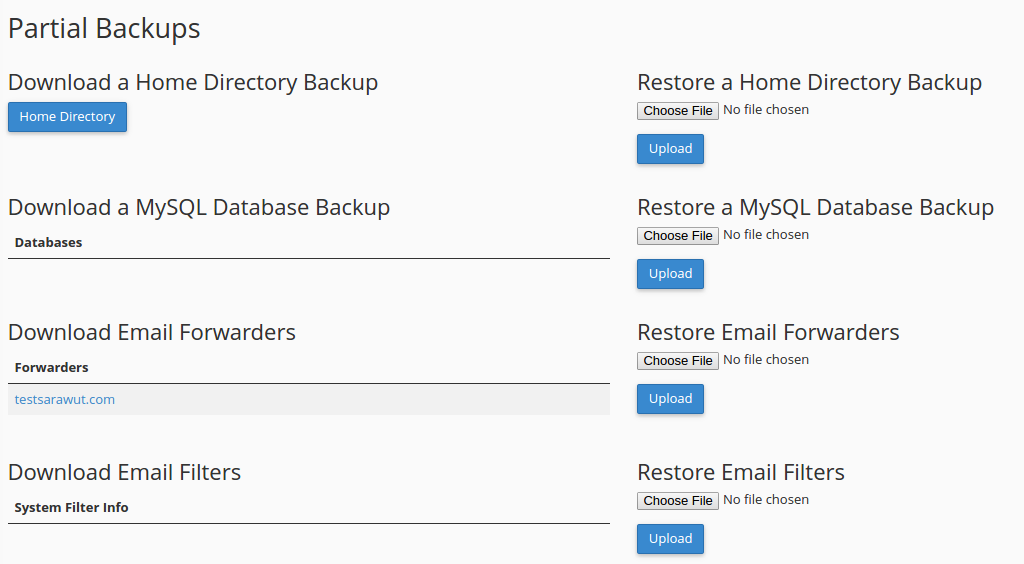1024x564 pixels.
Task: Choose file for Email Filters restore
Action: pyautogui.click(x=678, y=500)
